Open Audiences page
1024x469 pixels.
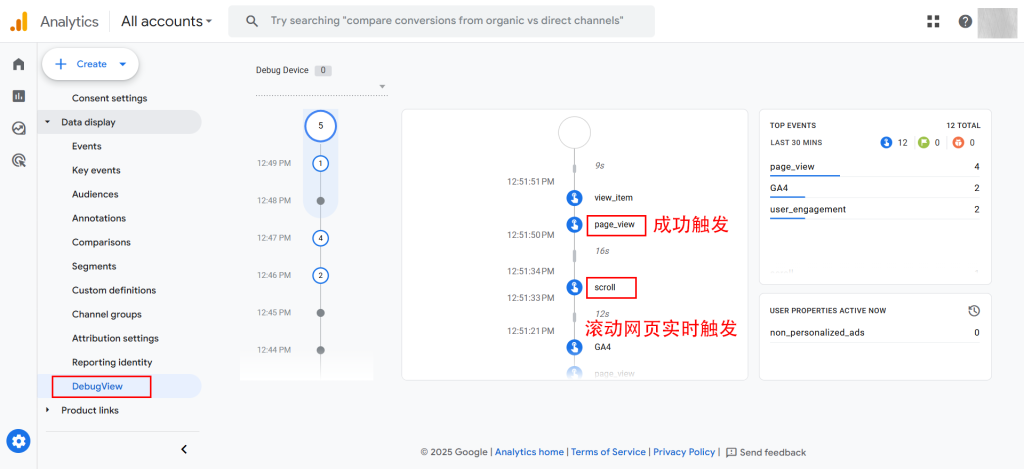tap(95, 194)
